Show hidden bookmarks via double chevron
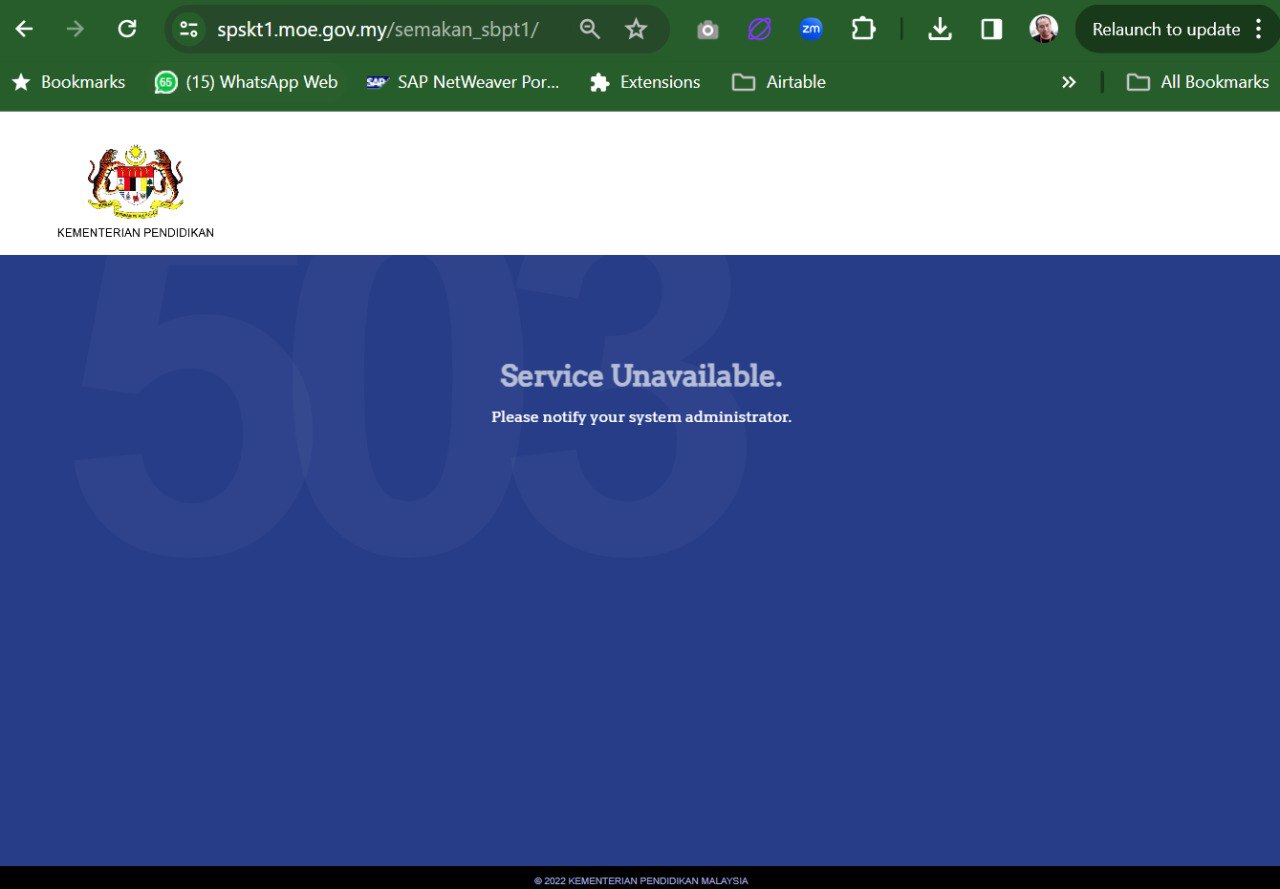Image resolution: width=1280 pixels, height=889 pixels. pos(1069,82)
